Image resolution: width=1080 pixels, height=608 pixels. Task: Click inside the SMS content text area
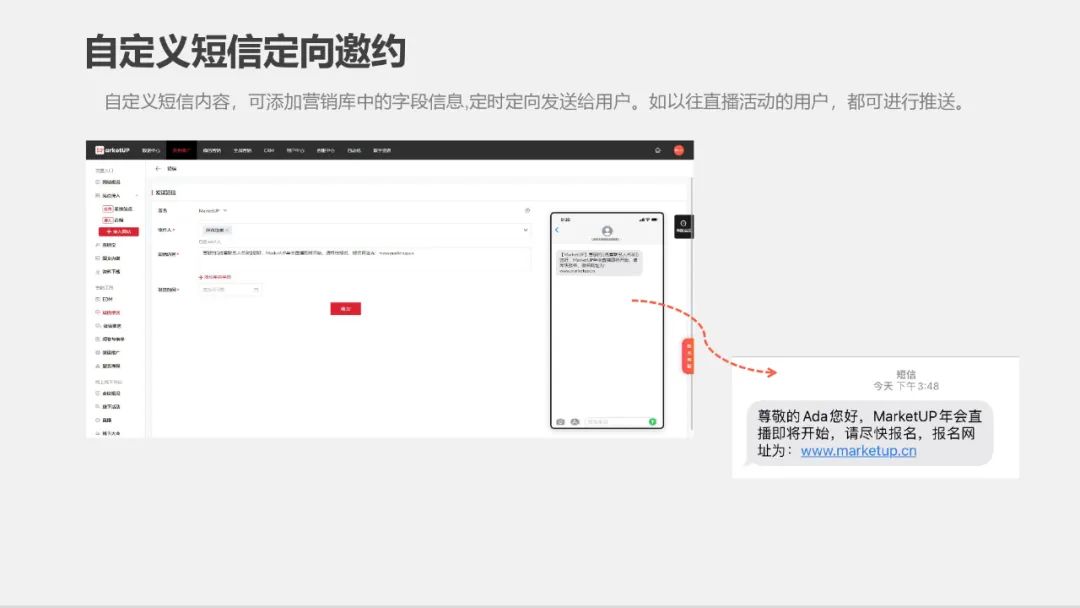pyautogui.click(x=364, y=260)
